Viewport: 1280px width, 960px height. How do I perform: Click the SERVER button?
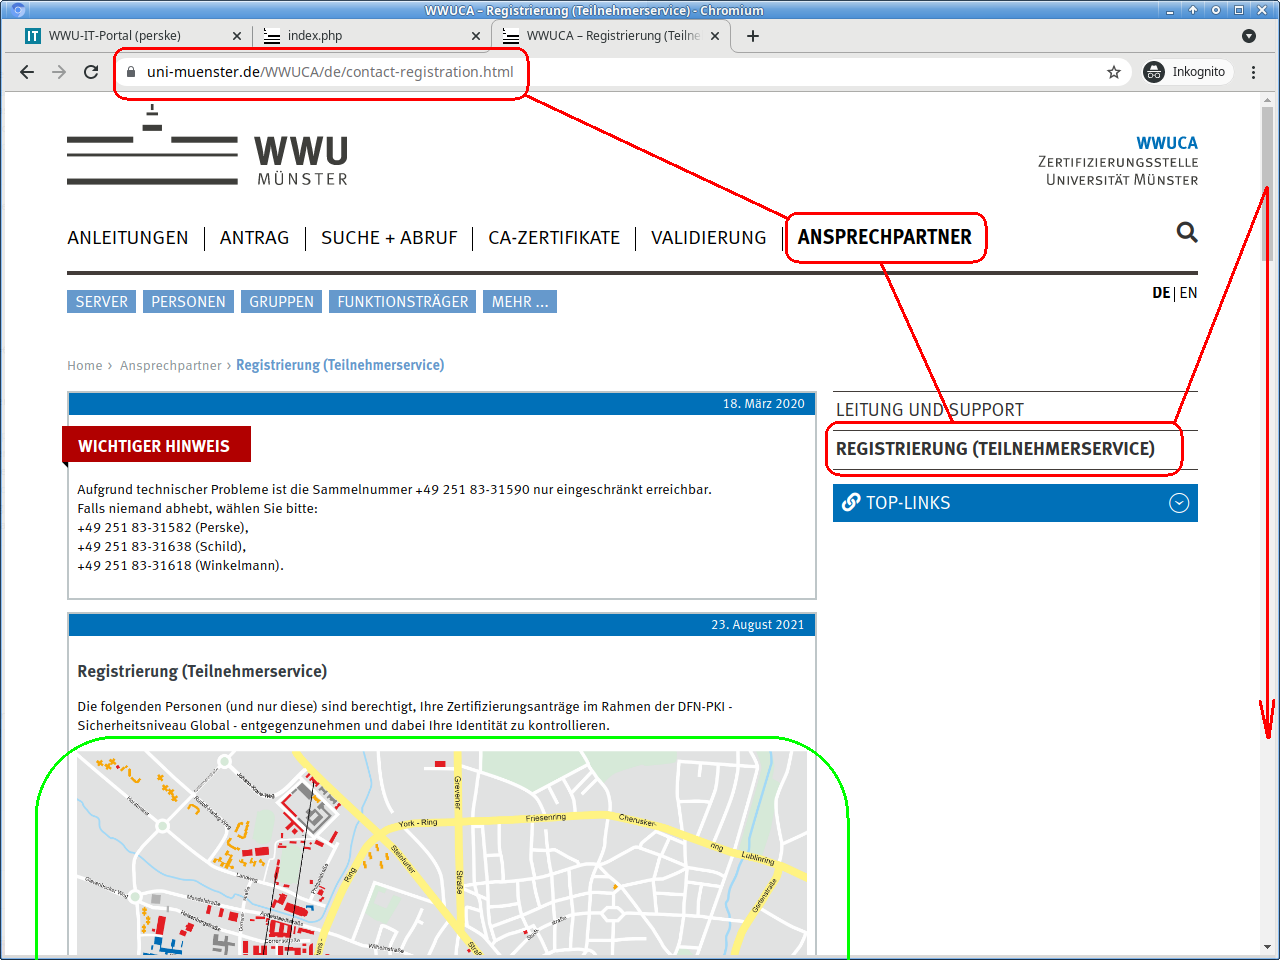pos(102,302)
